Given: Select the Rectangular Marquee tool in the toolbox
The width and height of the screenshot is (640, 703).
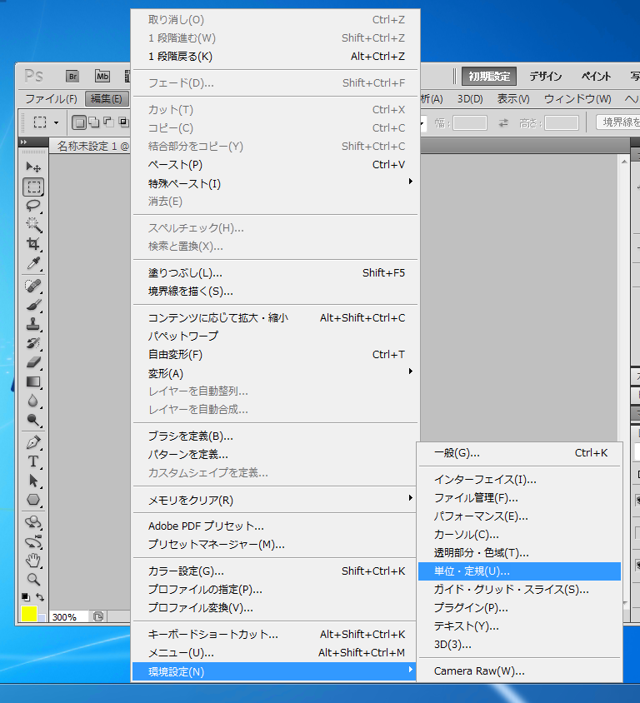Looking at the screenshot, I should point(33,187).
